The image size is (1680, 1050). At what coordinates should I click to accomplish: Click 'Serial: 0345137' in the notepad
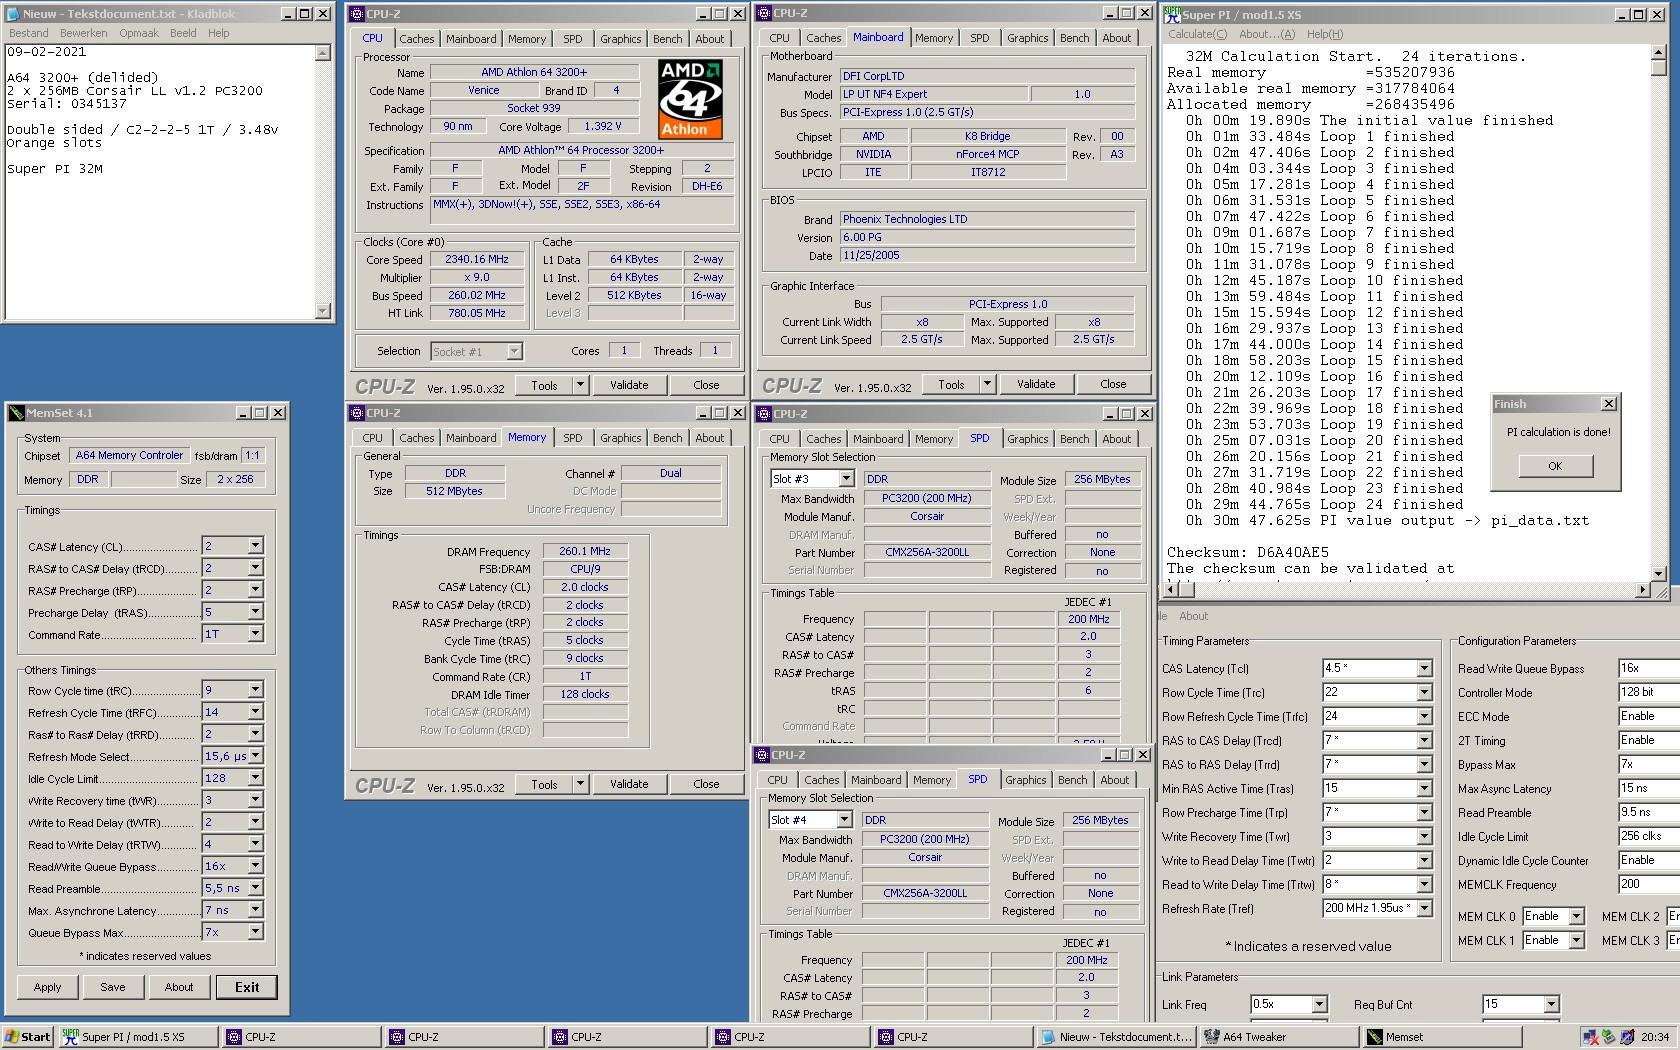[x=66, y=104]
